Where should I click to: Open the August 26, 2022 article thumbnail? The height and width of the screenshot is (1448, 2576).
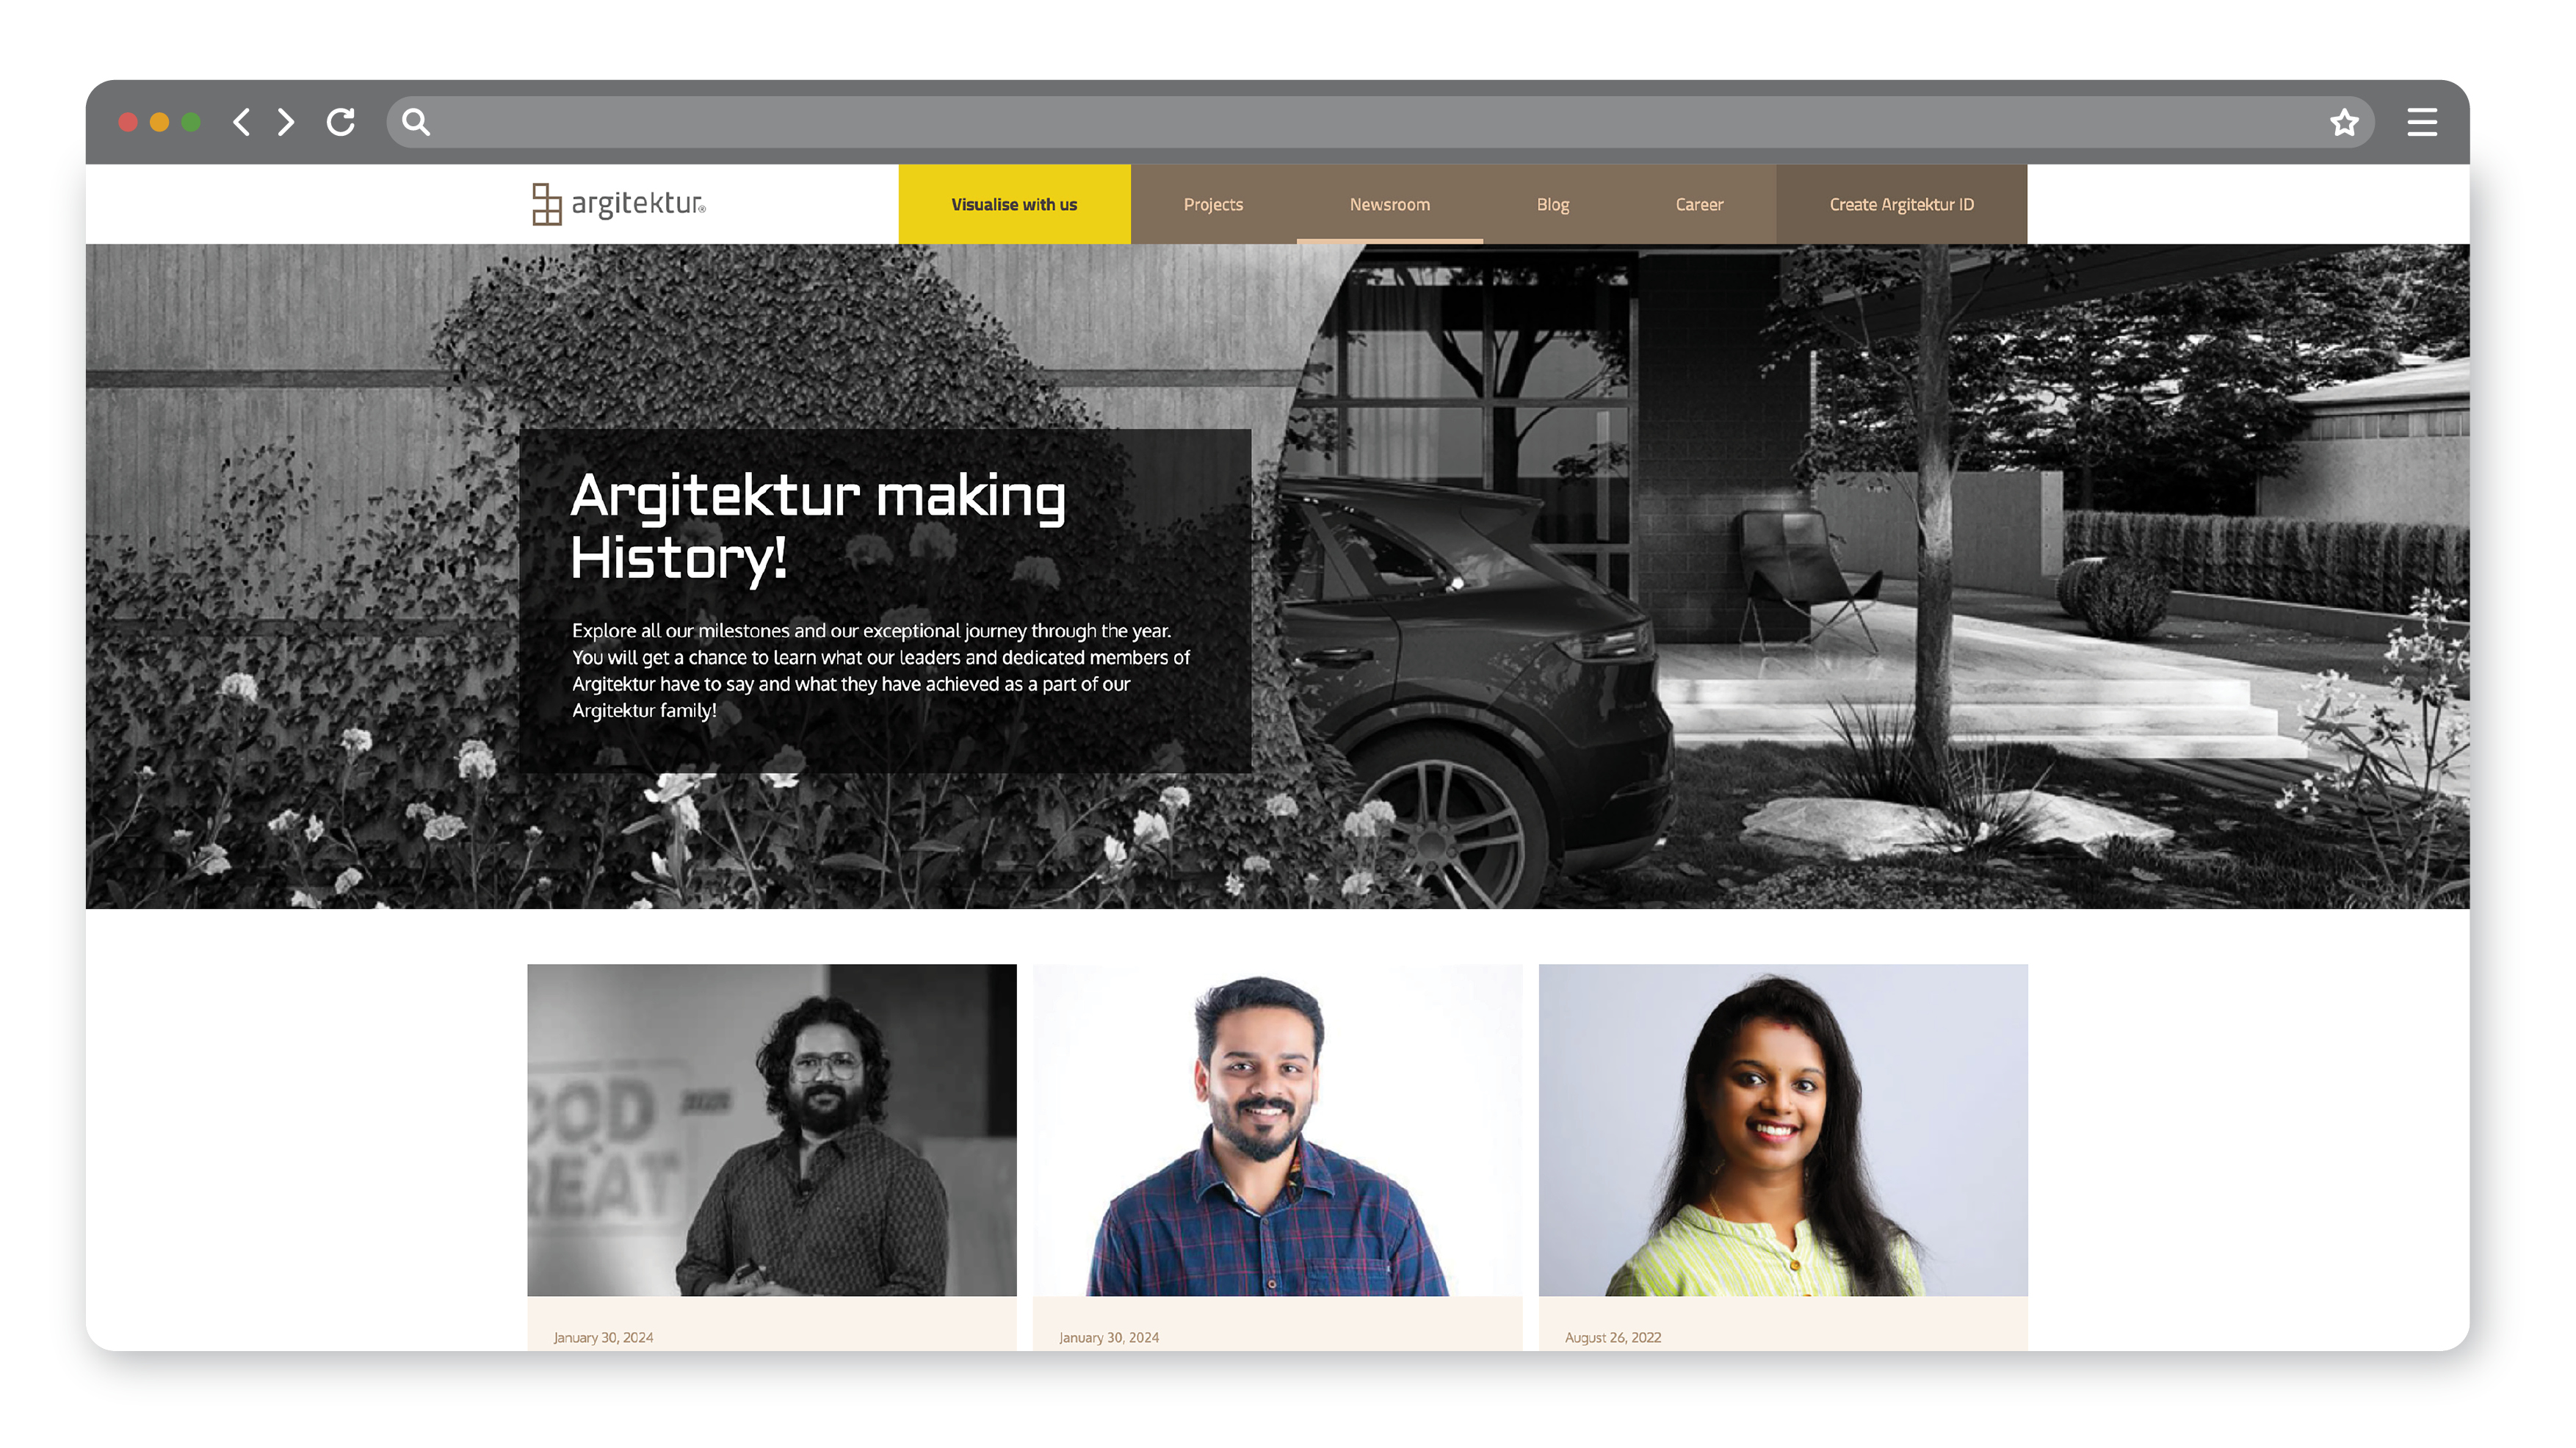tap(1782, 1130)
